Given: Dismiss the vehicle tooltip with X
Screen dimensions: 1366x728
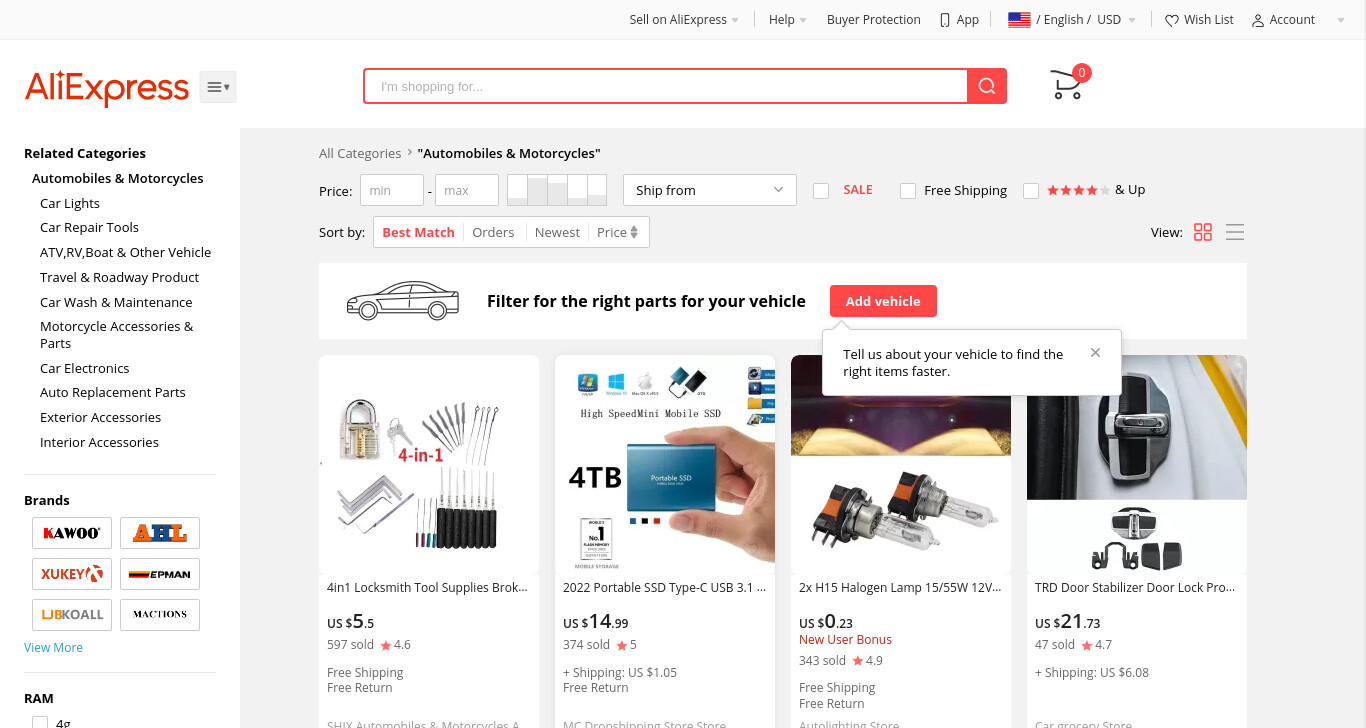Looking at the screenshot, I should (x=1095, y=353).
